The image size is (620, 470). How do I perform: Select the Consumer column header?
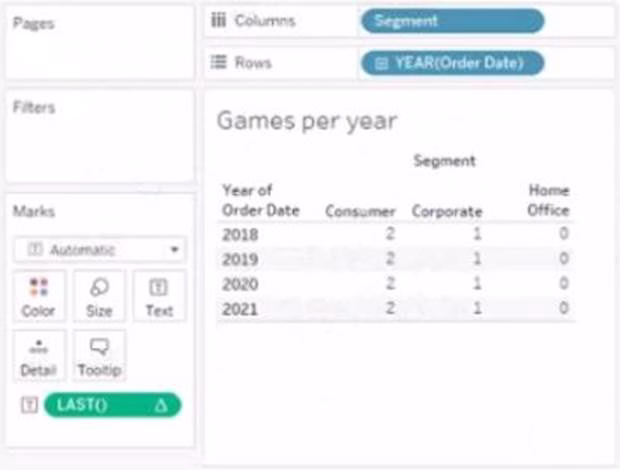[x=355, y=211]
